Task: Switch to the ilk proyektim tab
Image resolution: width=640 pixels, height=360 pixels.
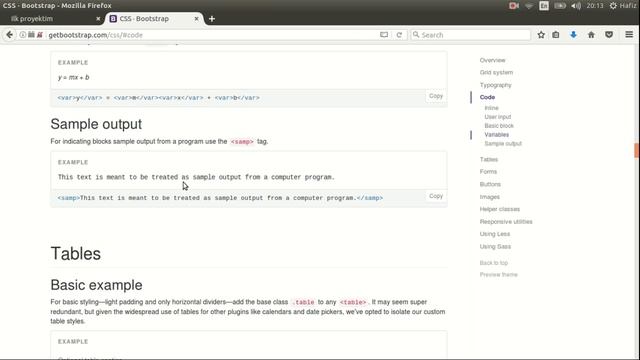Action: coord(52,19)
